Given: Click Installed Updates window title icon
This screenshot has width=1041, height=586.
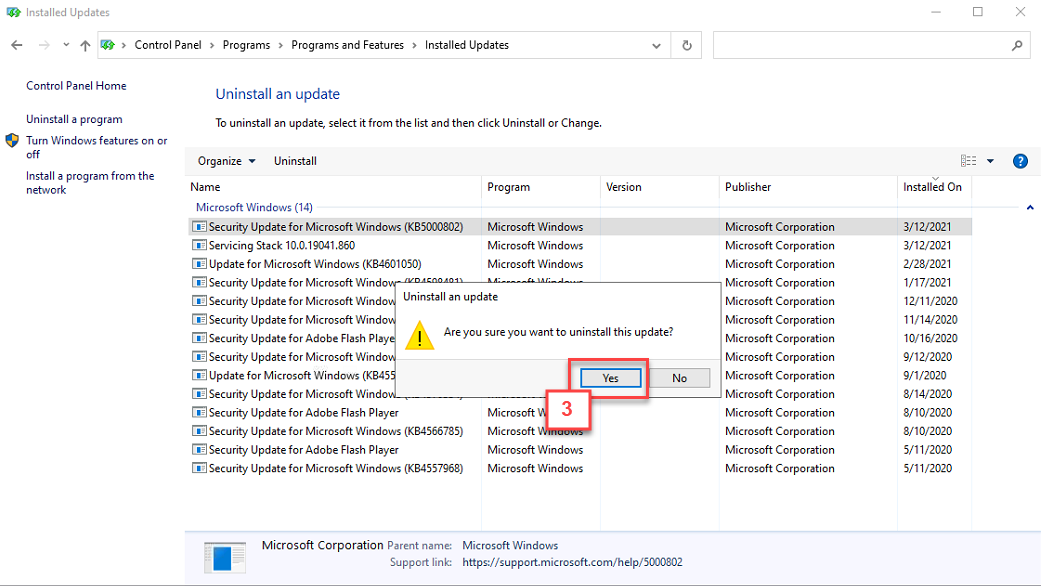Looking at the screenshot, I should pos(13,12).
